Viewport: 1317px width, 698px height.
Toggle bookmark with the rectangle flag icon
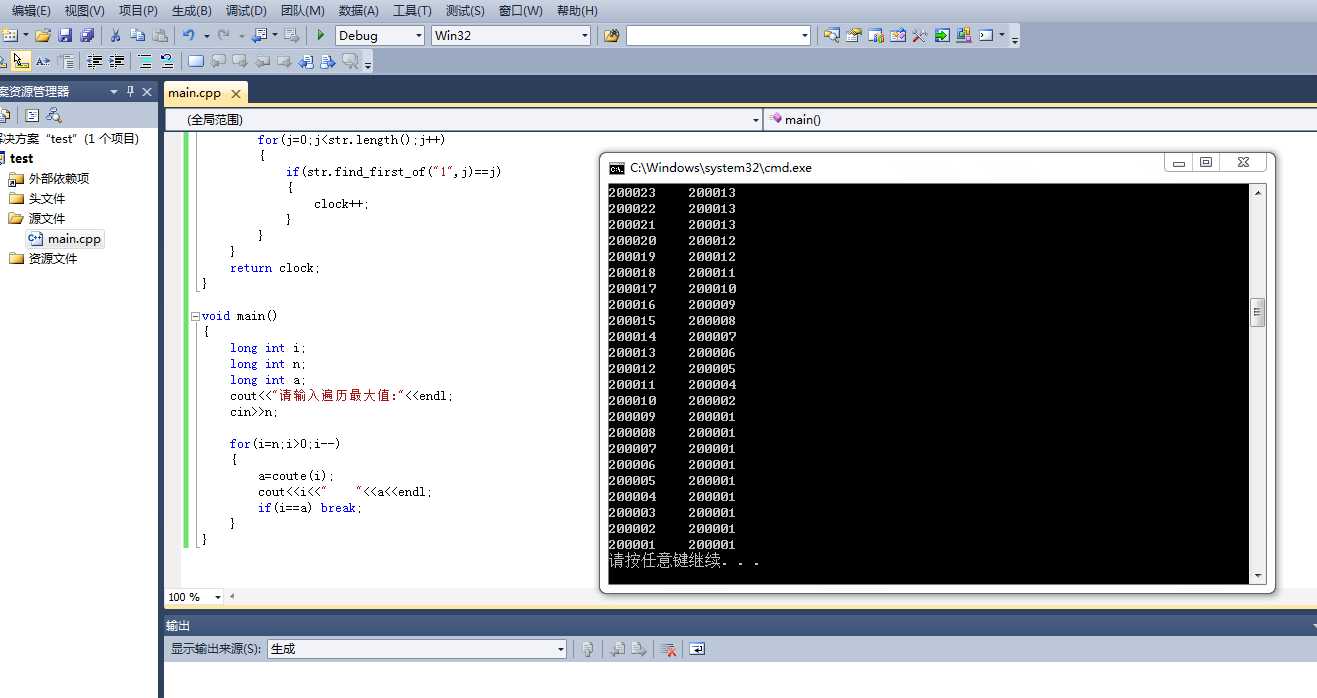tap(196, 61)
